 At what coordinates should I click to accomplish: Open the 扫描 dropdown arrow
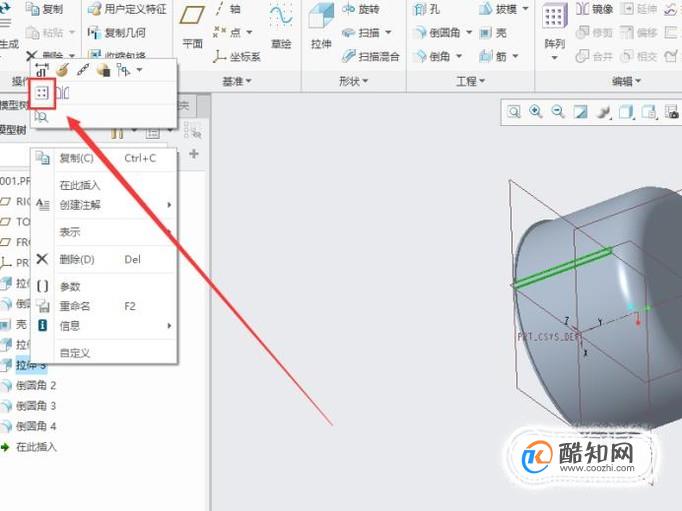388,32
